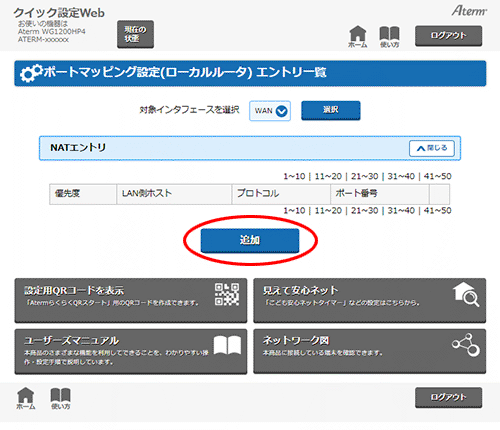Go to entries 31~40 below table
The width and height of the screenshot is (500, 430).
[x=401, y=210]
